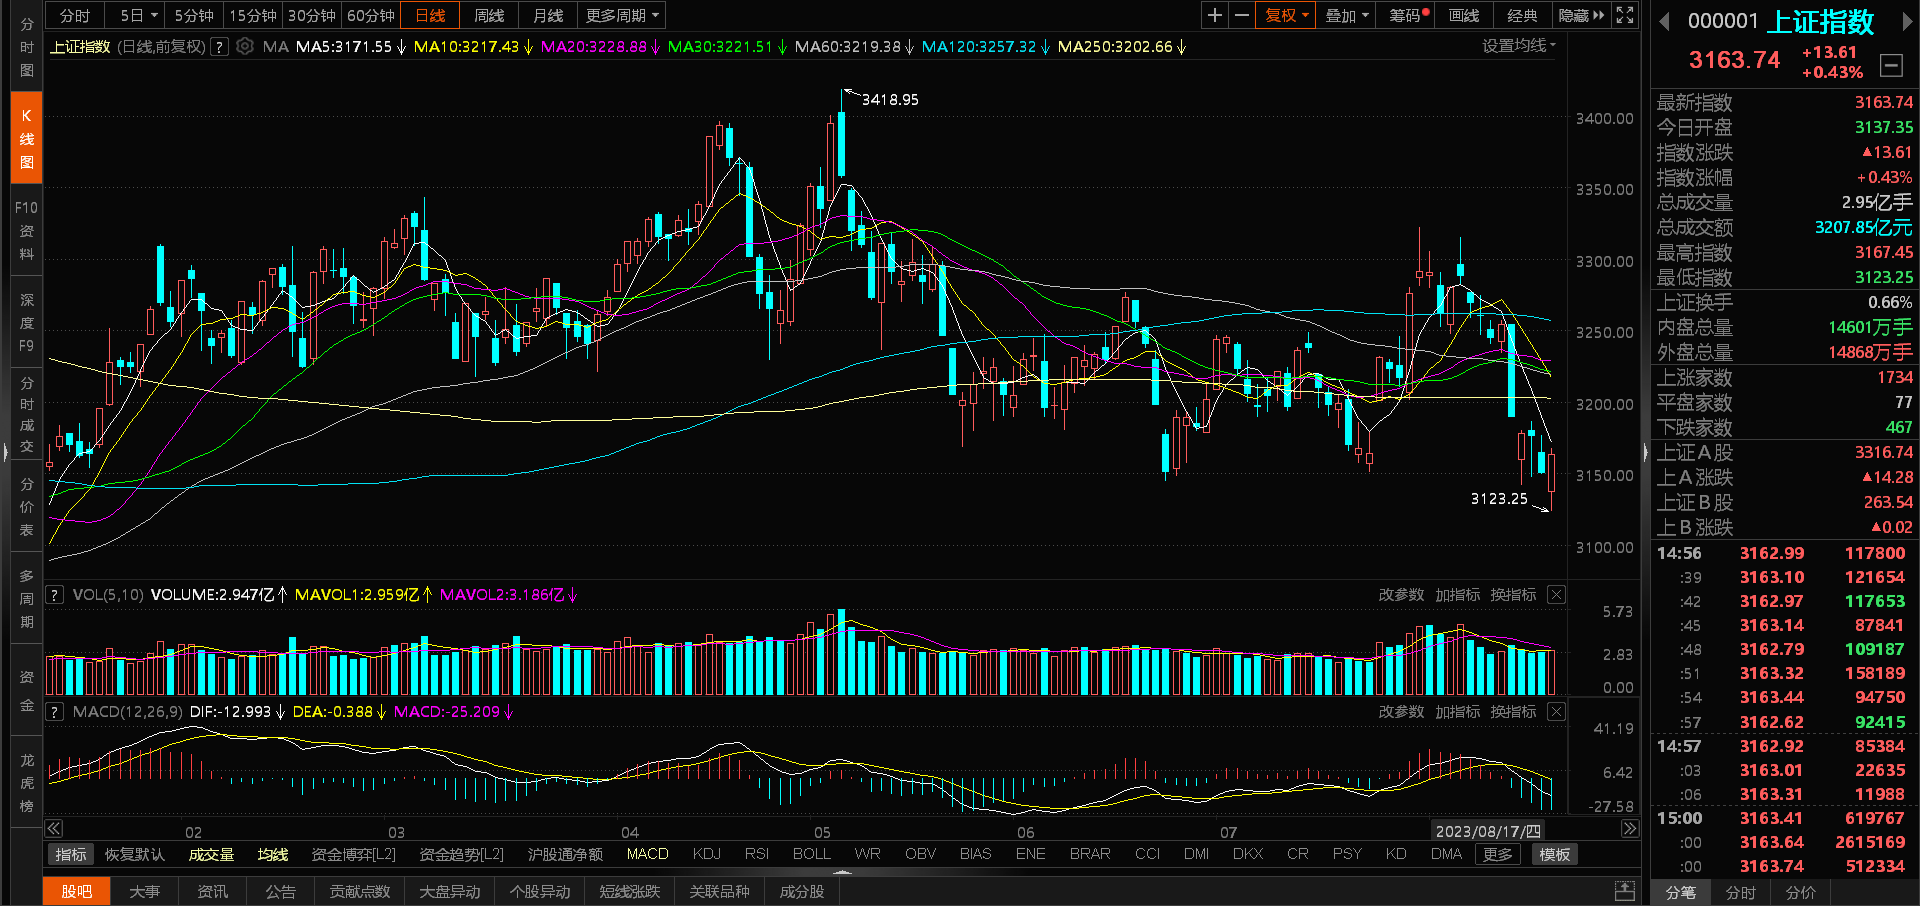Image resolution: width=1920 pixels, height=906 pixels.
Task: Click 更多 for more indicators
Action: coord(1497,855)
